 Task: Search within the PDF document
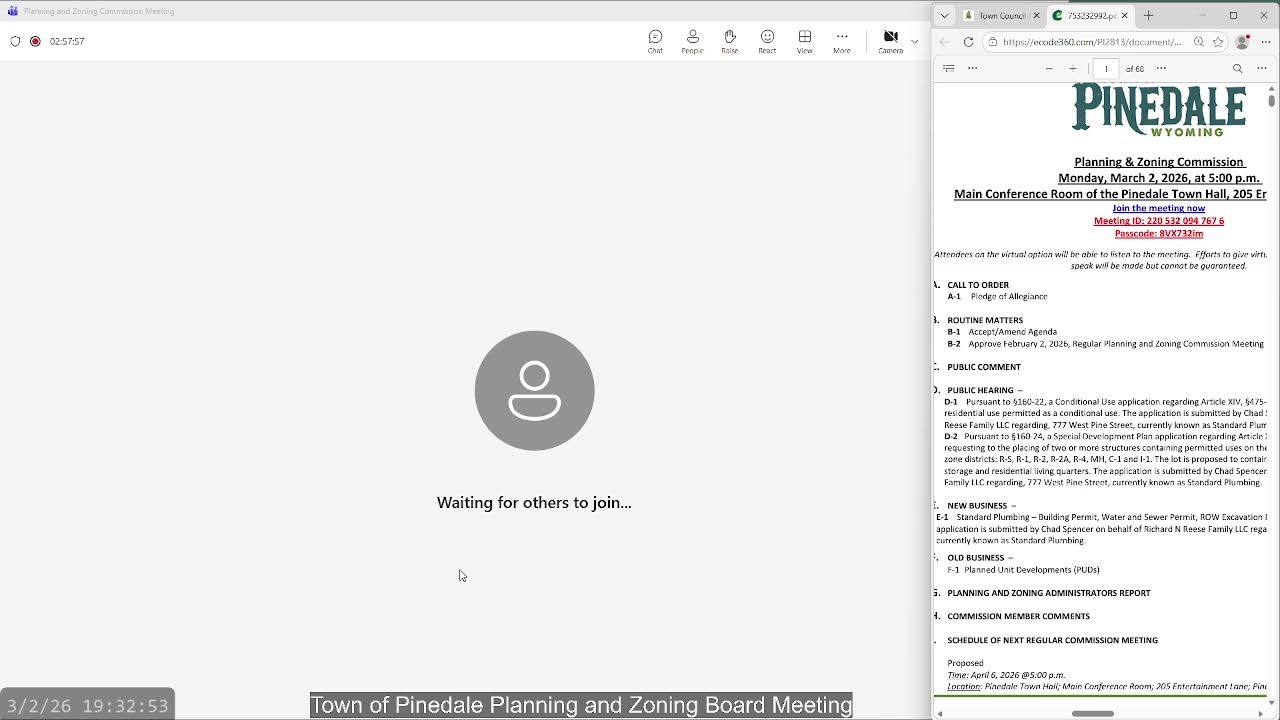pos(1238,68)
